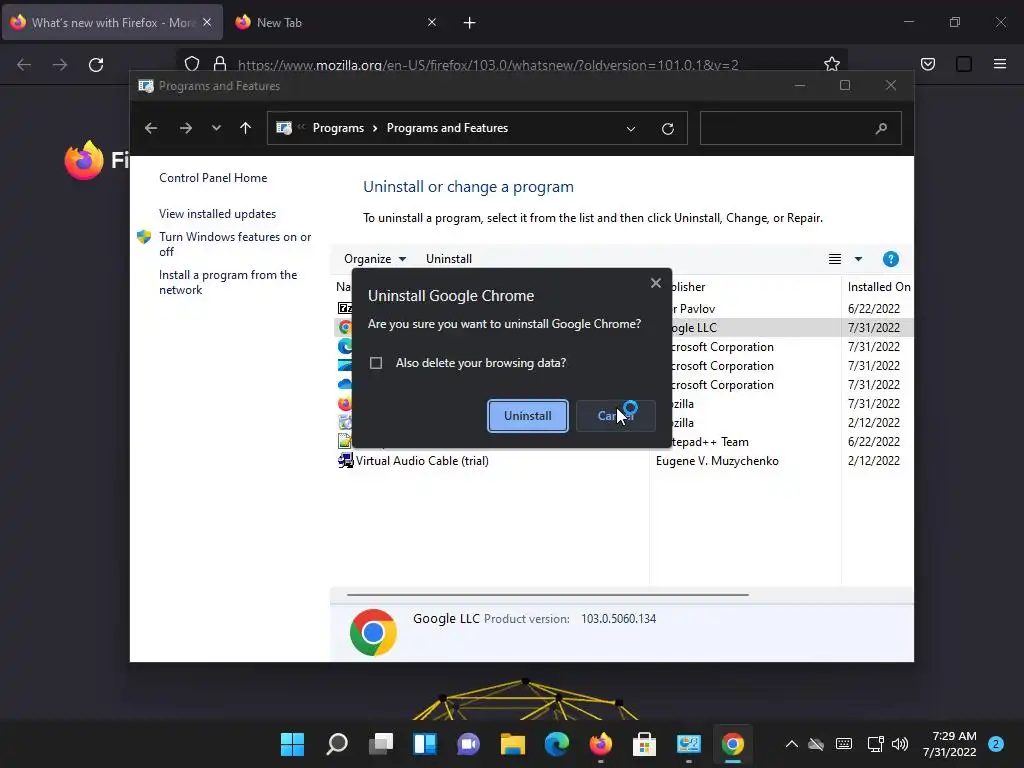The width and height of the screenshot is (1024, 768).
Task: Open Microsoft Edge from taskbar
Action: click(x=556, y=744)
